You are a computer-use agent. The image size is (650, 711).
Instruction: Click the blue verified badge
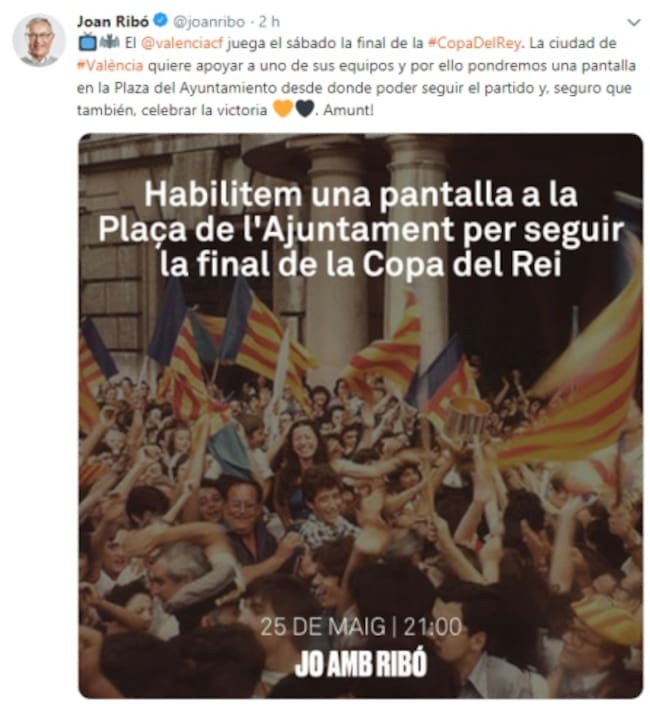tap(161, 20)
